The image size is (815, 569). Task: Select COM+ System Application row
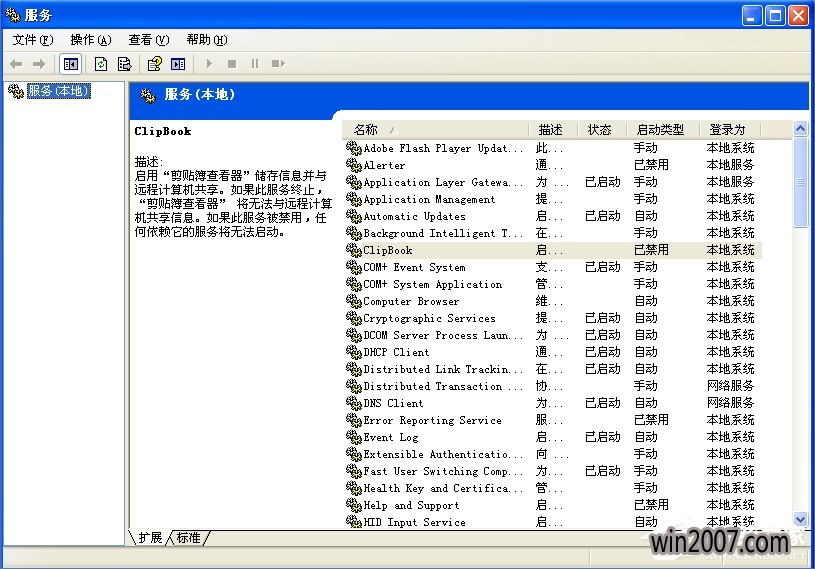pos(553,284)
